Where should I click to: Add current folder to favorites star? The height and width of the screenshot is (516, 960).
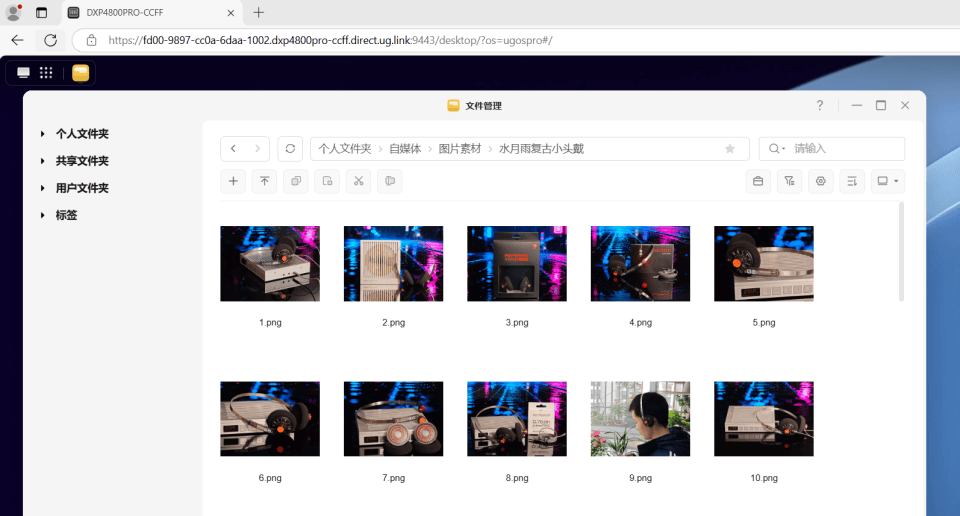point(730,149)
